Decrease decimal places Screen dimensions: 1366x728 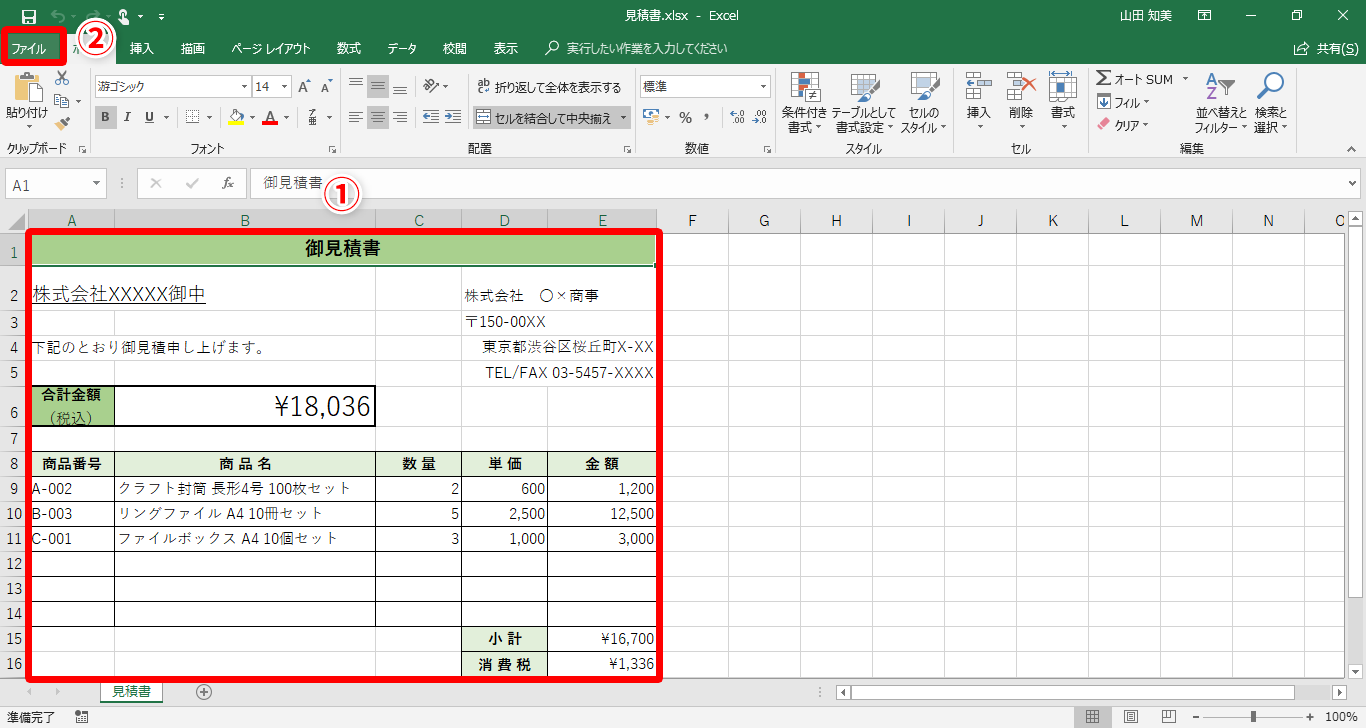(x=760, y=117)
